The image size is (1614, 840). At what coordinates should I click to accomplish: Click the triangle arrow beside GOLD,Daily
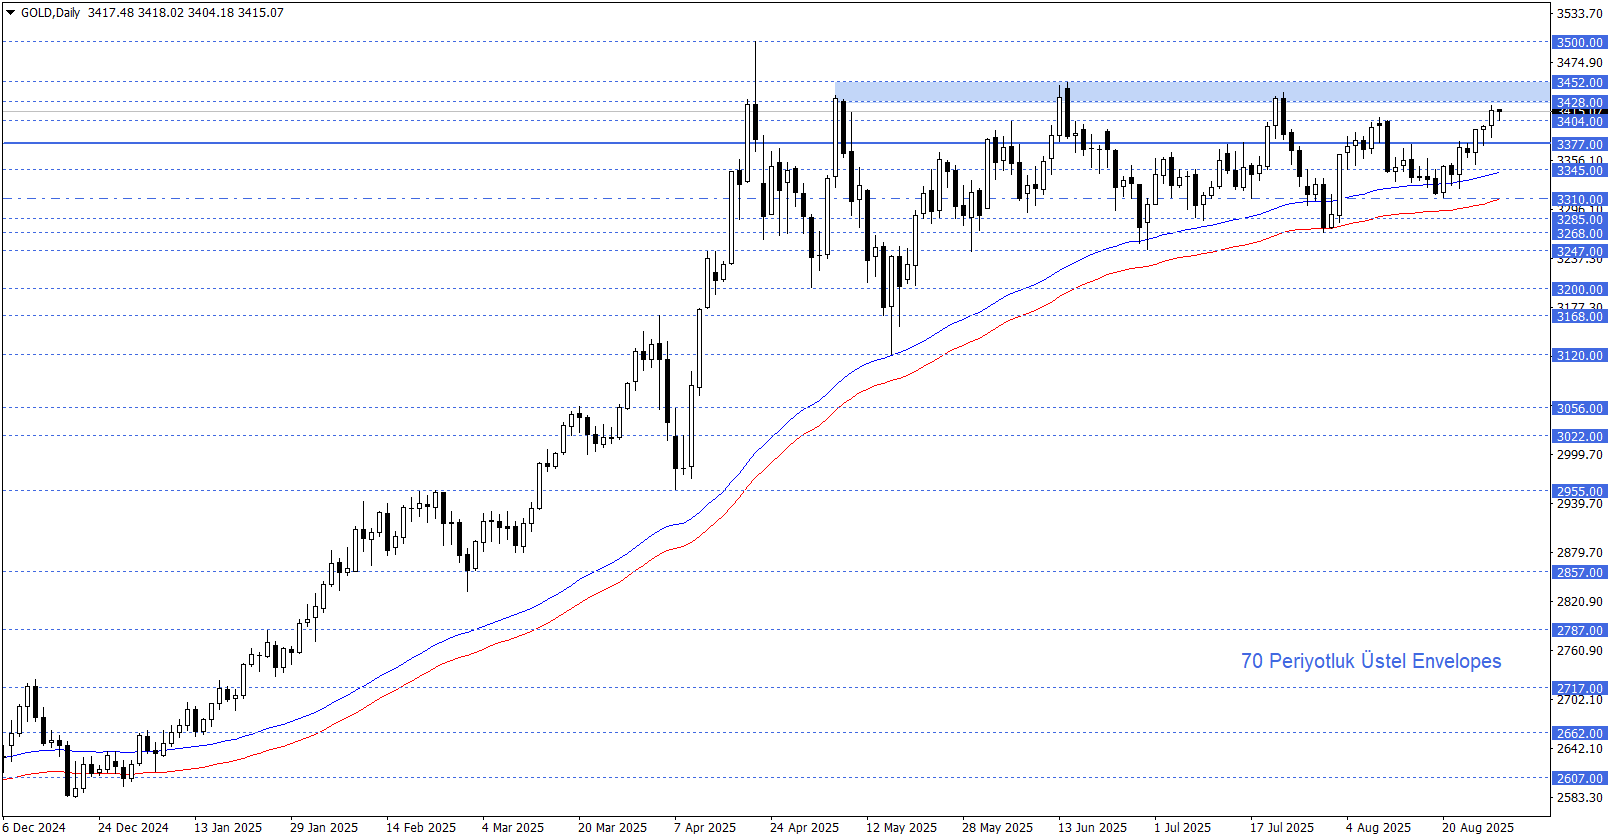tap(11, 13)
